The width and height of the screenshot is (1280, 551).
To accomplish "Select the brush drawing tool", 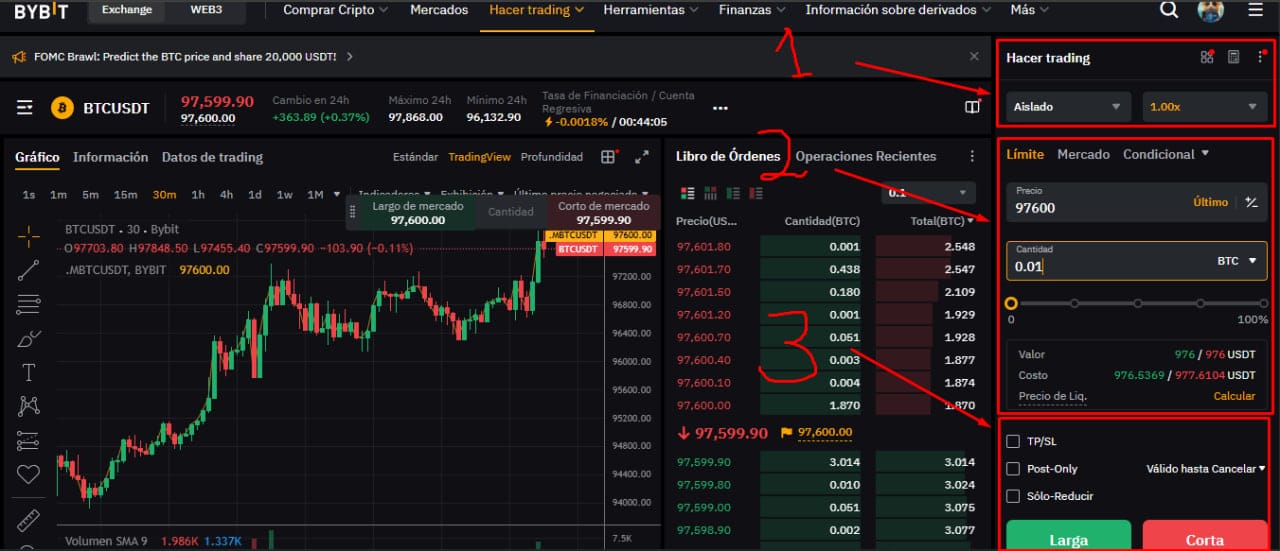I will [x=29, y=338].
